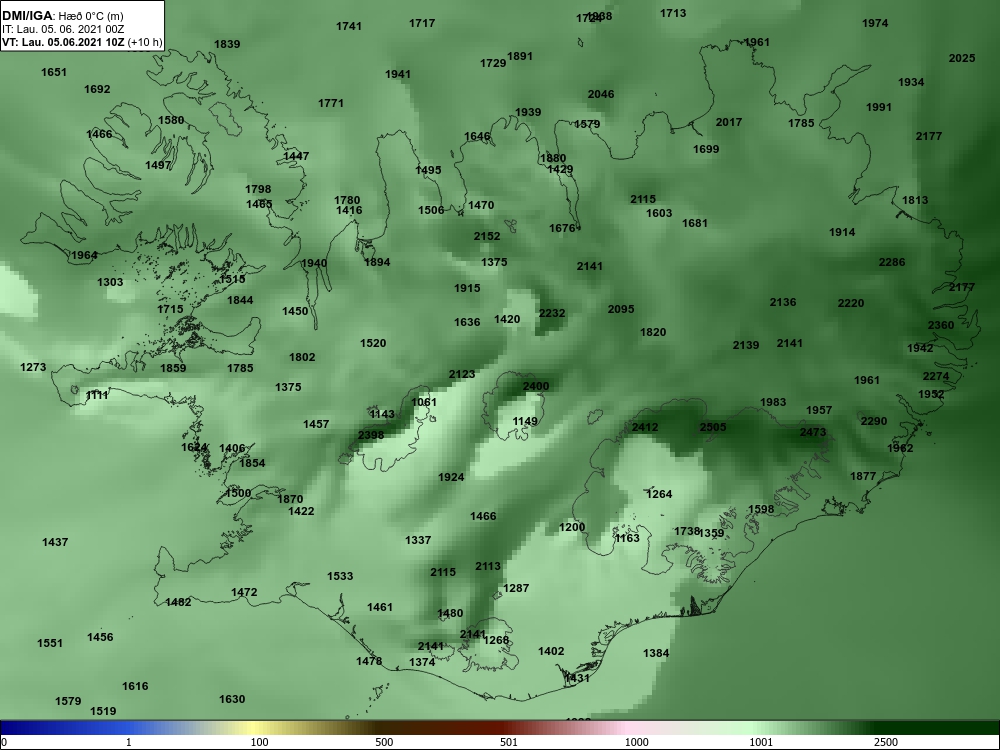Viewport: 1000px width, 750px height.
Task: Select the VT: Lau. 05.06.2021 10Z line
Action: 82,43
